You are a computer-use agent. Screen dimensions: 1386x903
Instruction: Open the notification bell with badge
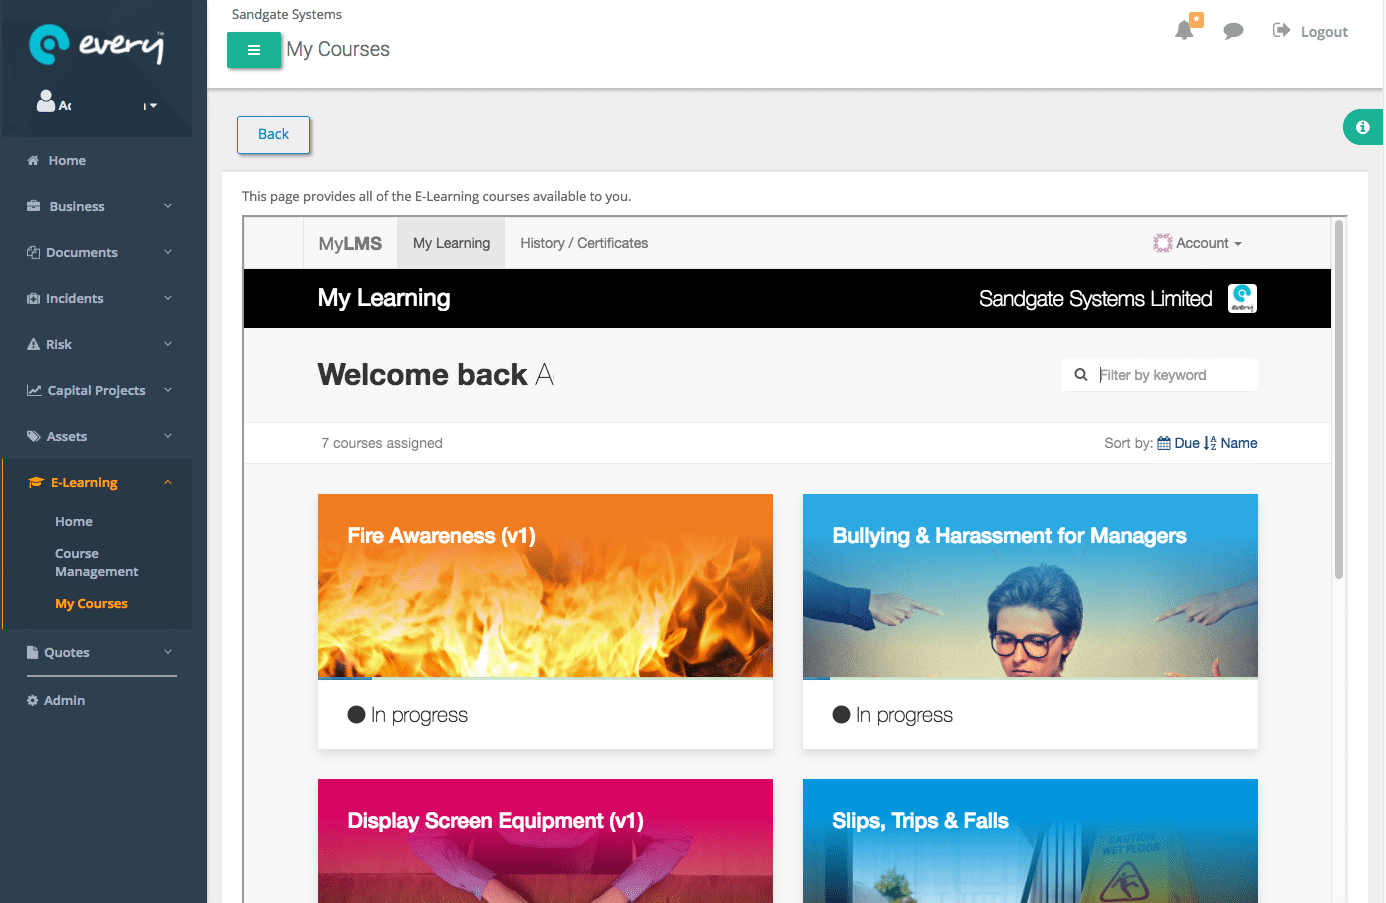coord(1186,30)
